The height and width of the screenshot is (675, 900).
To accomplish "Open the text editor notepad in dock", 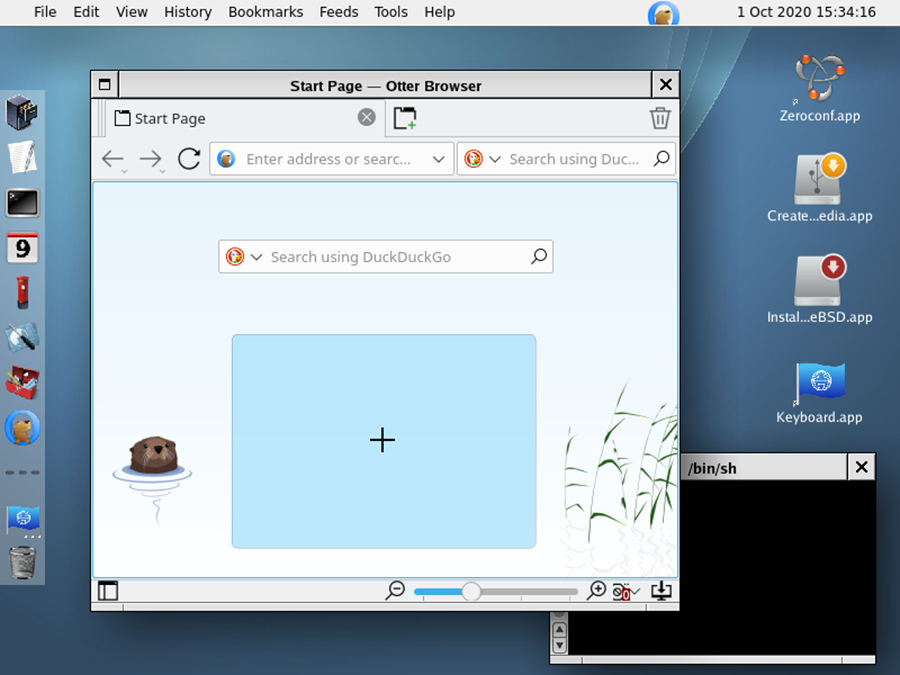I will [22, 157].
